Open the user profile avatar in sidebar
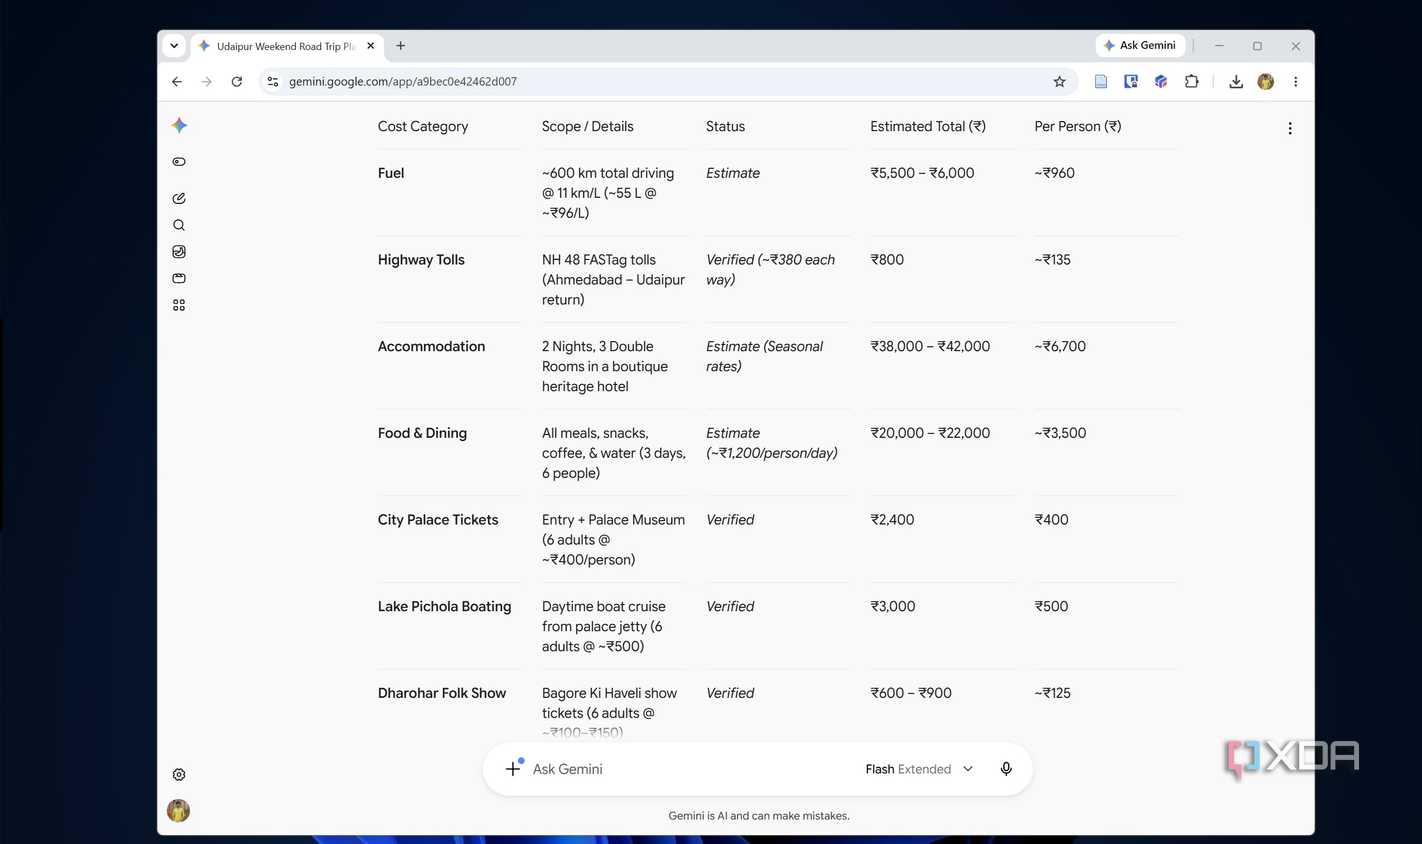The height and width of the screenshot is (844, 1422). (179, 810)
